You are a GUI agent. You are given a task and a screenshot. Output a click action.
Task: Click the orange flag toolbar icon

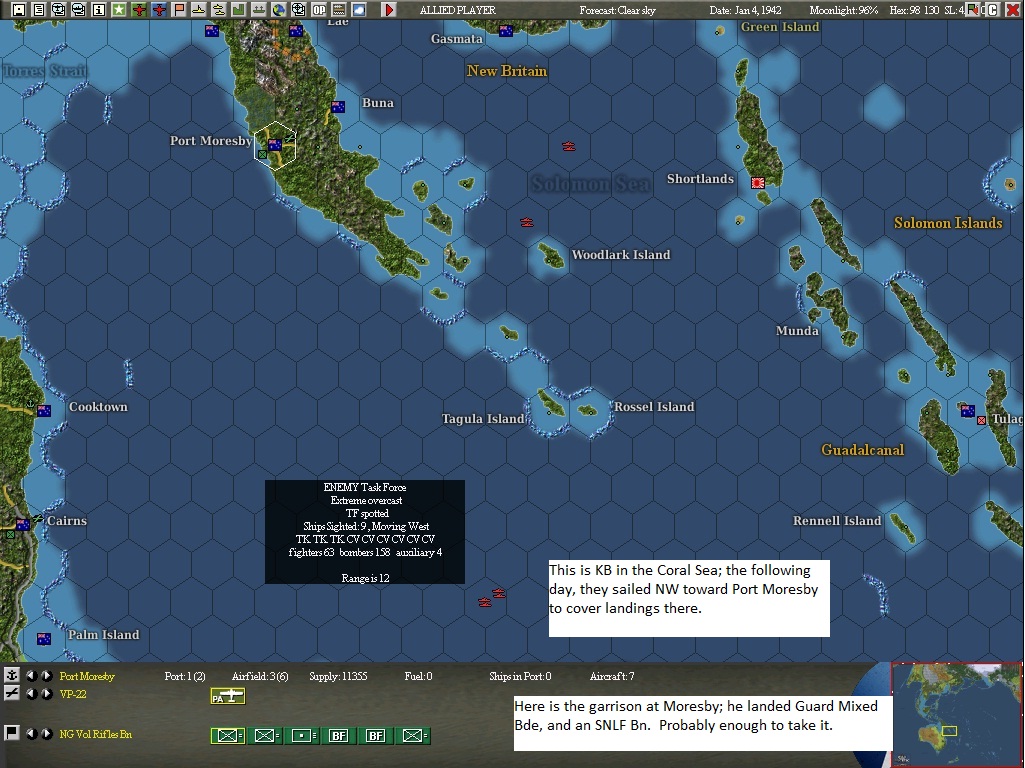pyautogui.click(x=178, y=10)
